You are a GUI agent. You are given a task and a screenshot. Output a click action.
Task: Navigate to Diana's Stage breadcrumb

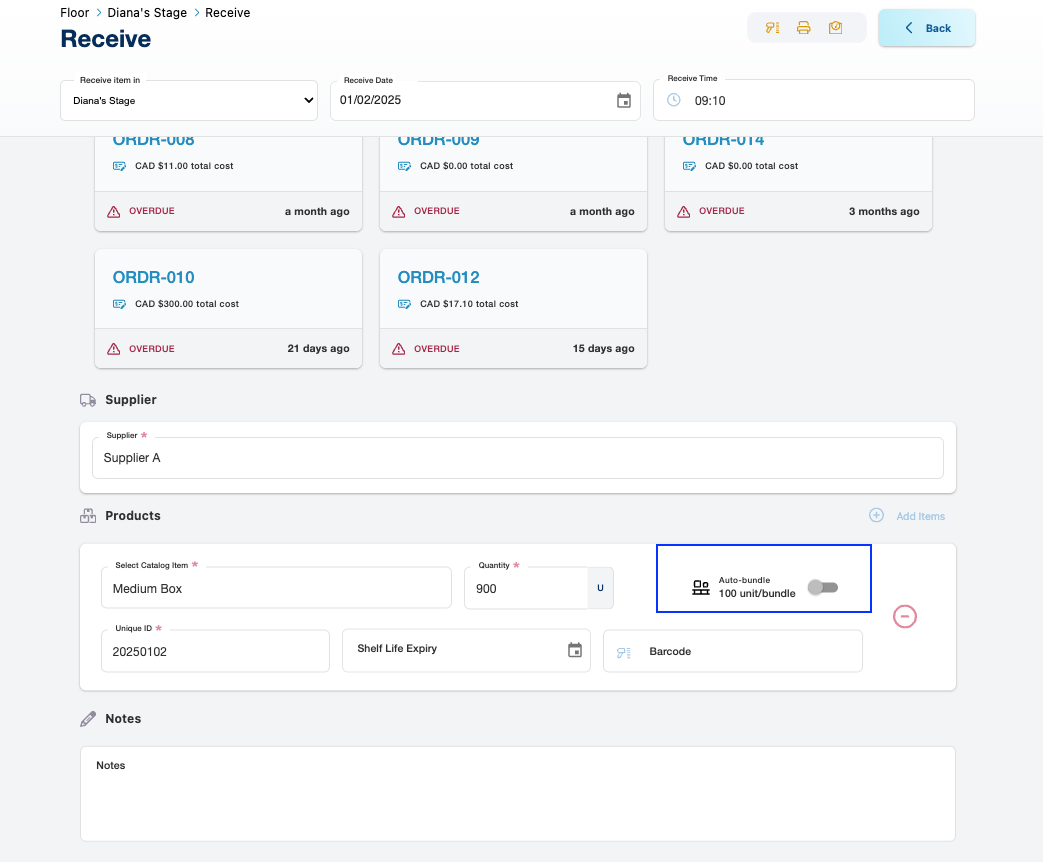pos(148,13)
